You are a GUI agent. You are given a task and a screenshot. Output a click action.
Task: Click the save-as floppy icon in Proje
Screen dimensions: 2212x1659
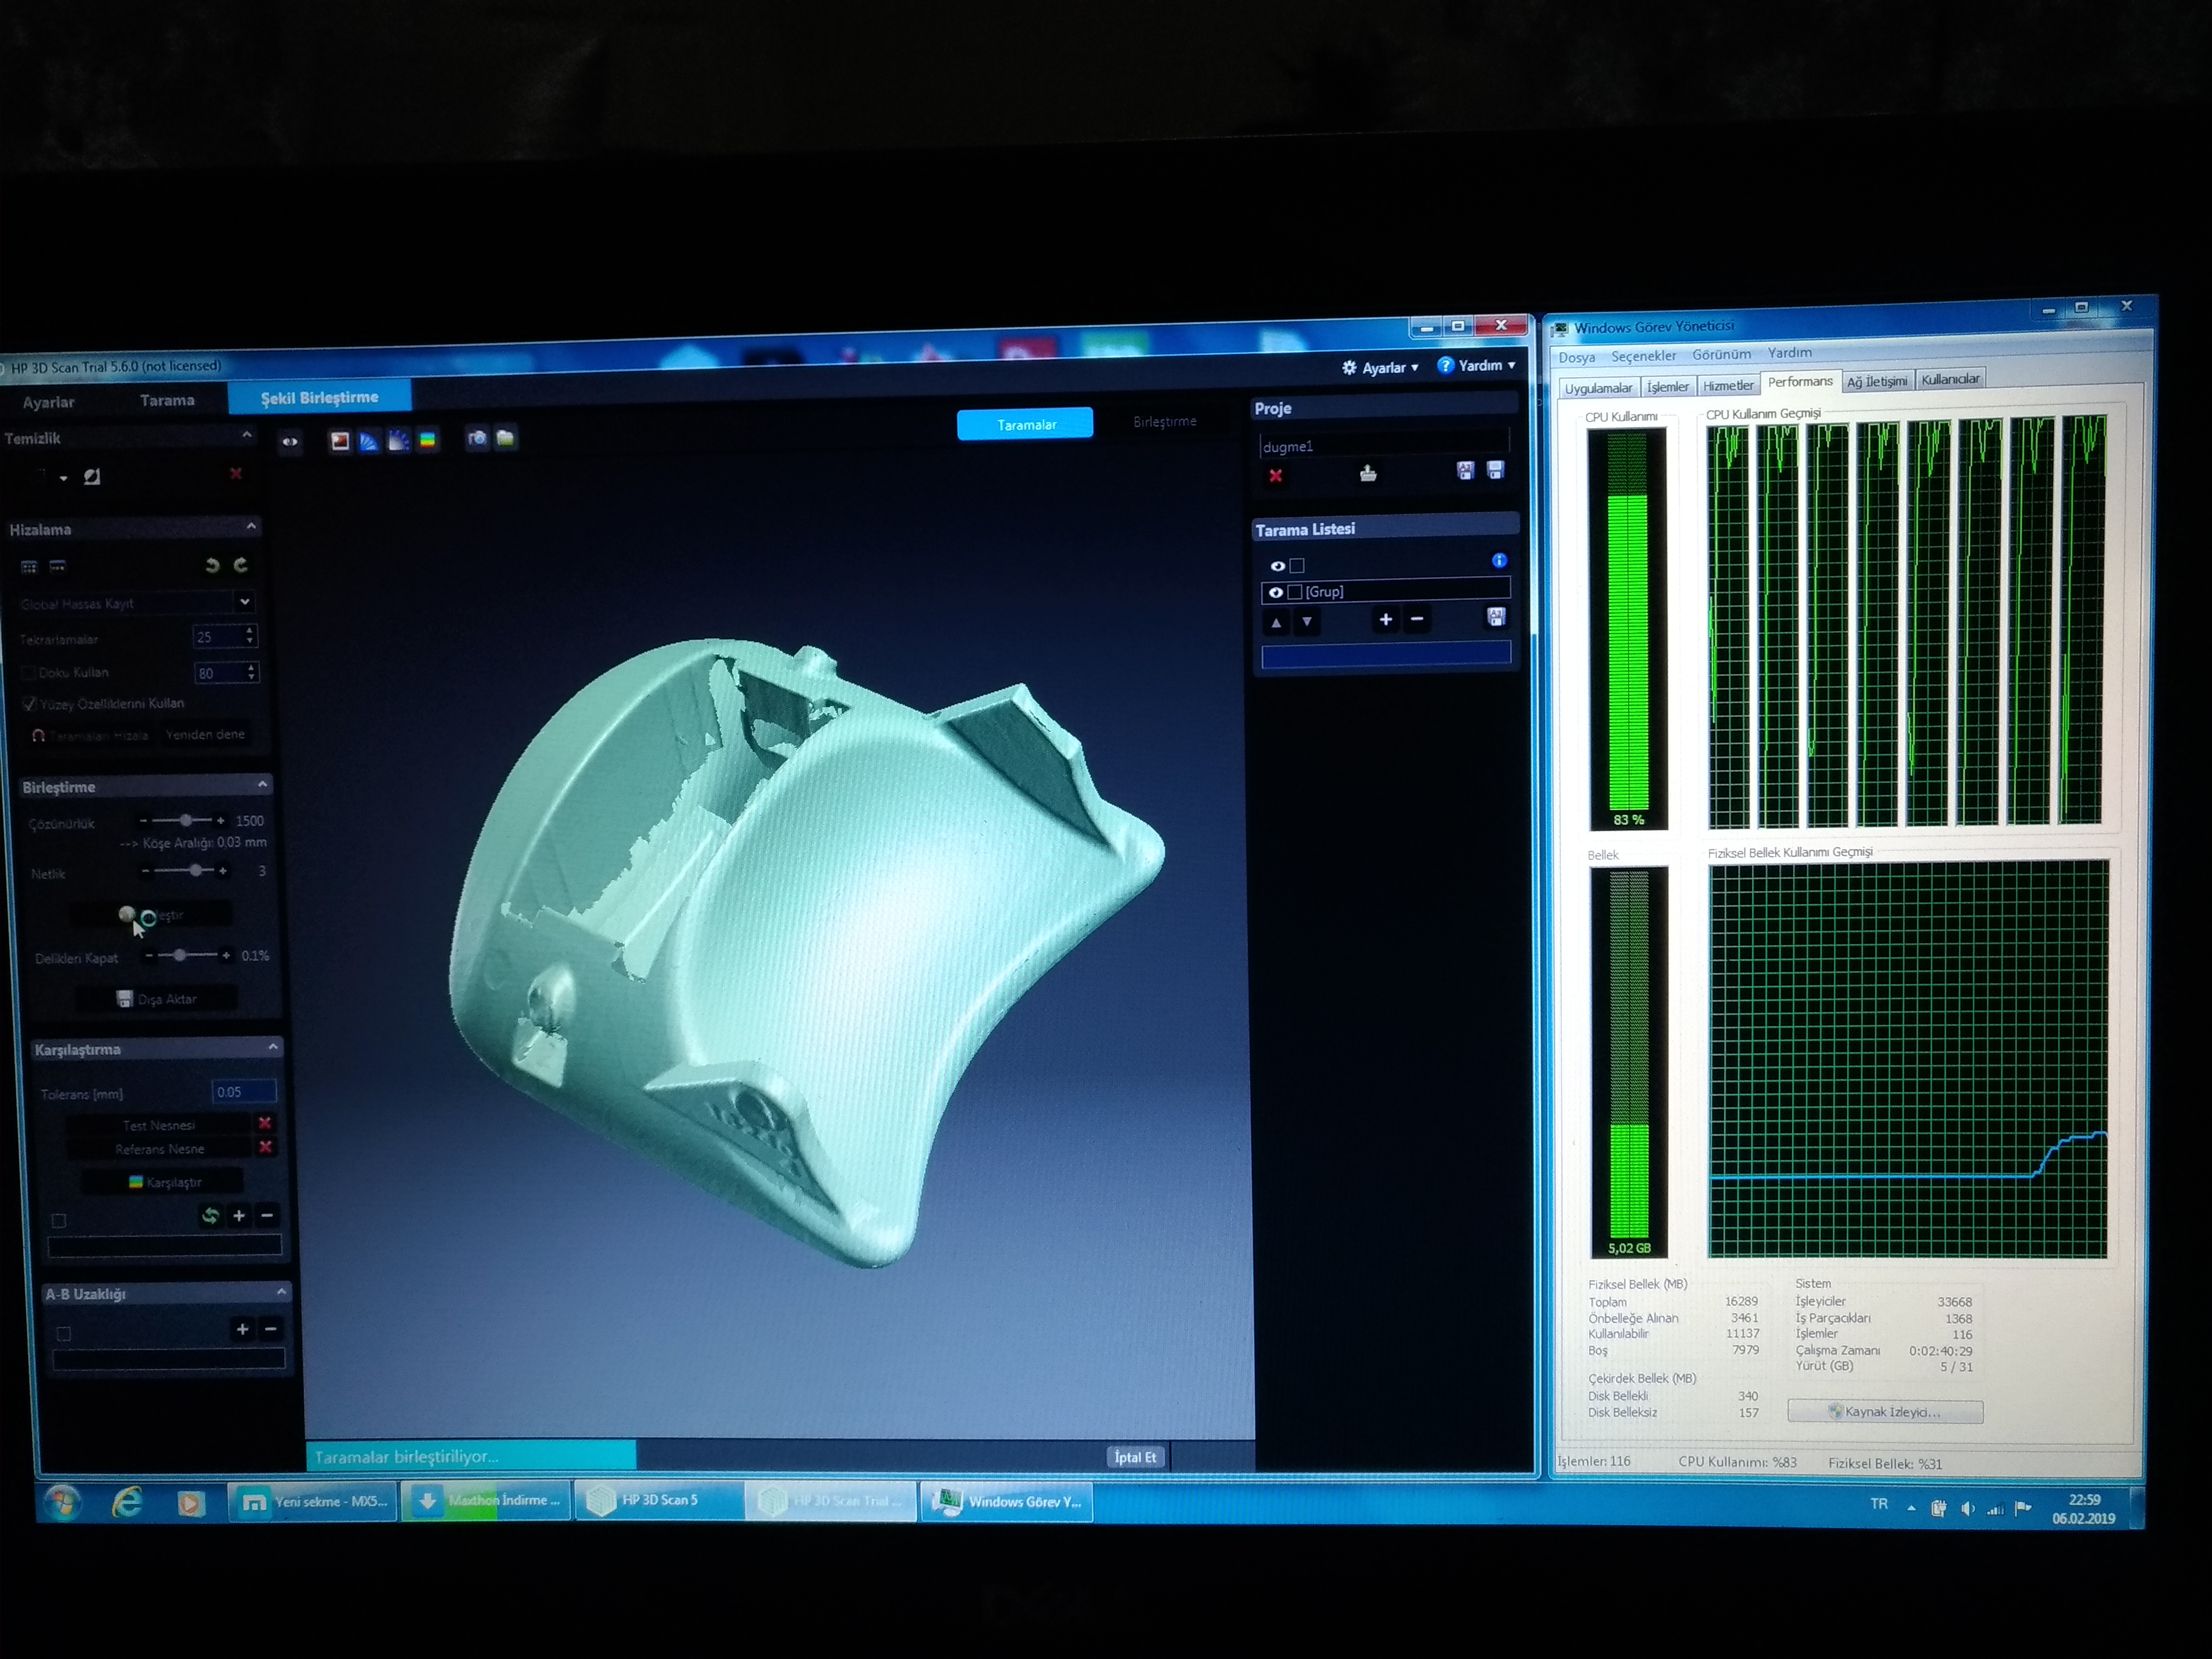coord(1465,470)
